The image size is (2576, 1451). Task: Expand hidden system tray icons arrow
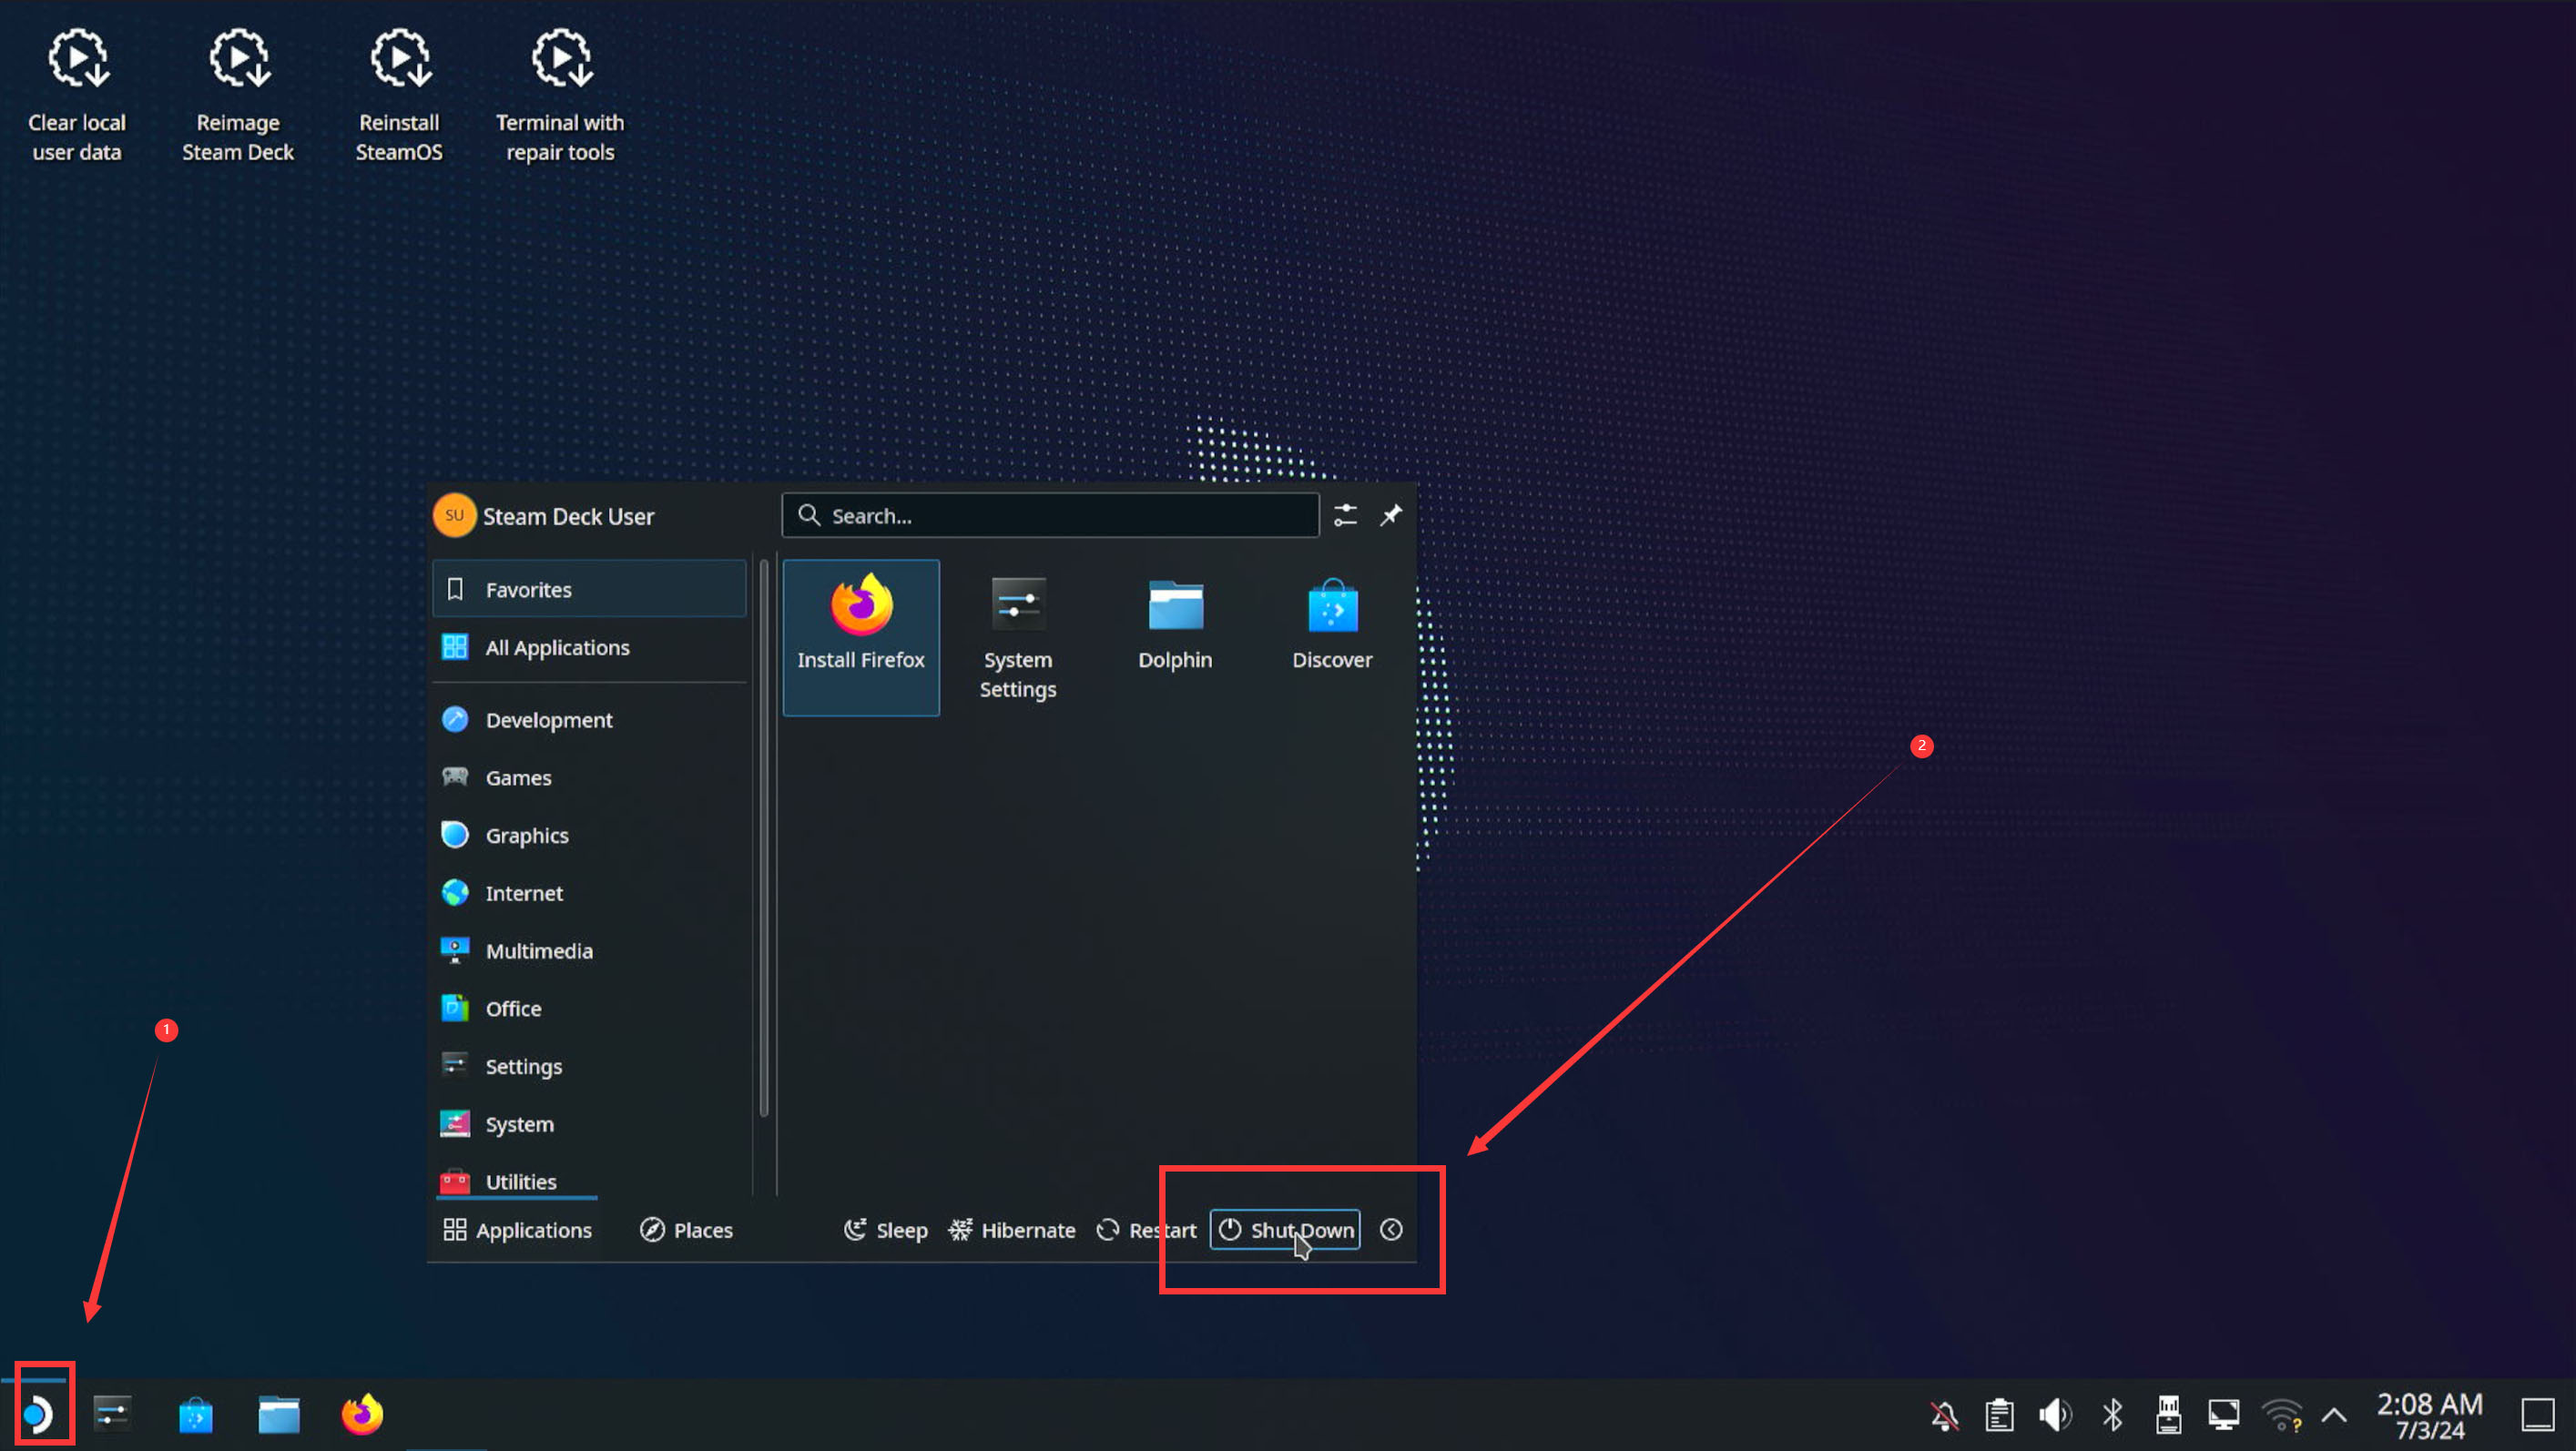2334,1414
